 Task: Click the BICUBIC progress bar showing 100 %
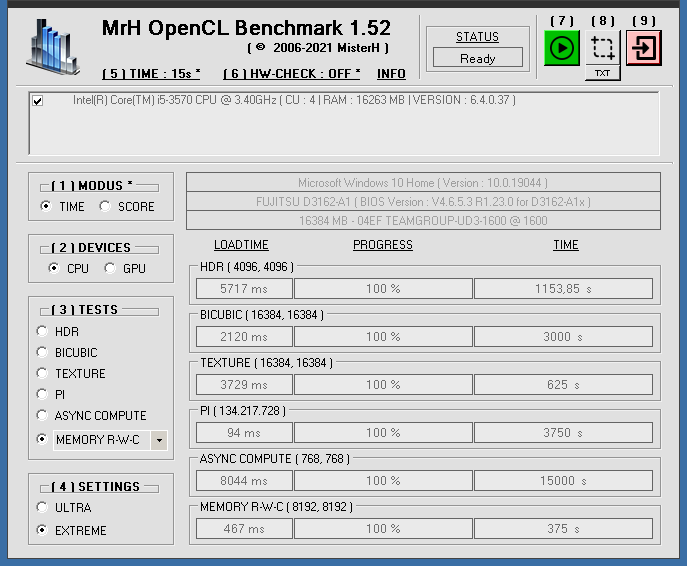point(383,336)
